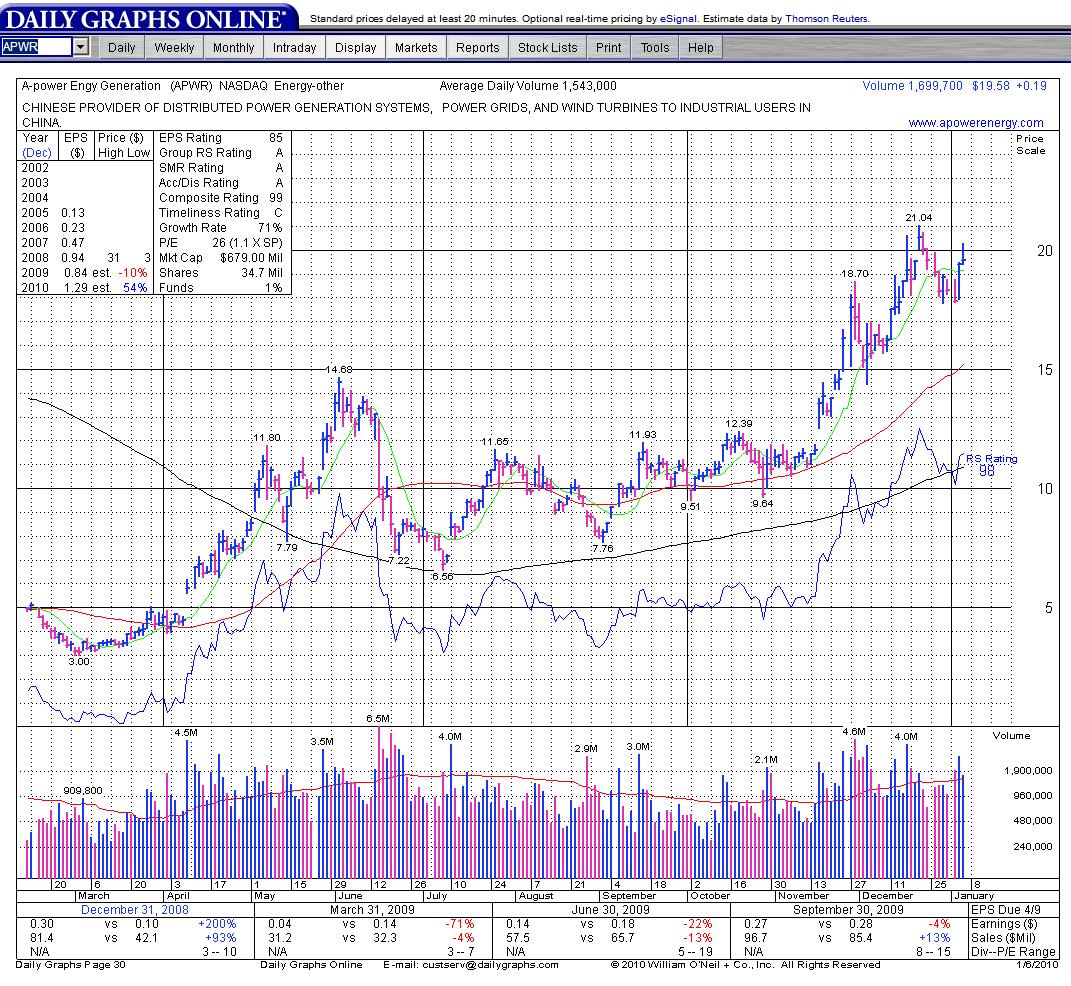Show the Intraday chart
Viewport: 1071px width, 986px height.
tap(294, 47)
